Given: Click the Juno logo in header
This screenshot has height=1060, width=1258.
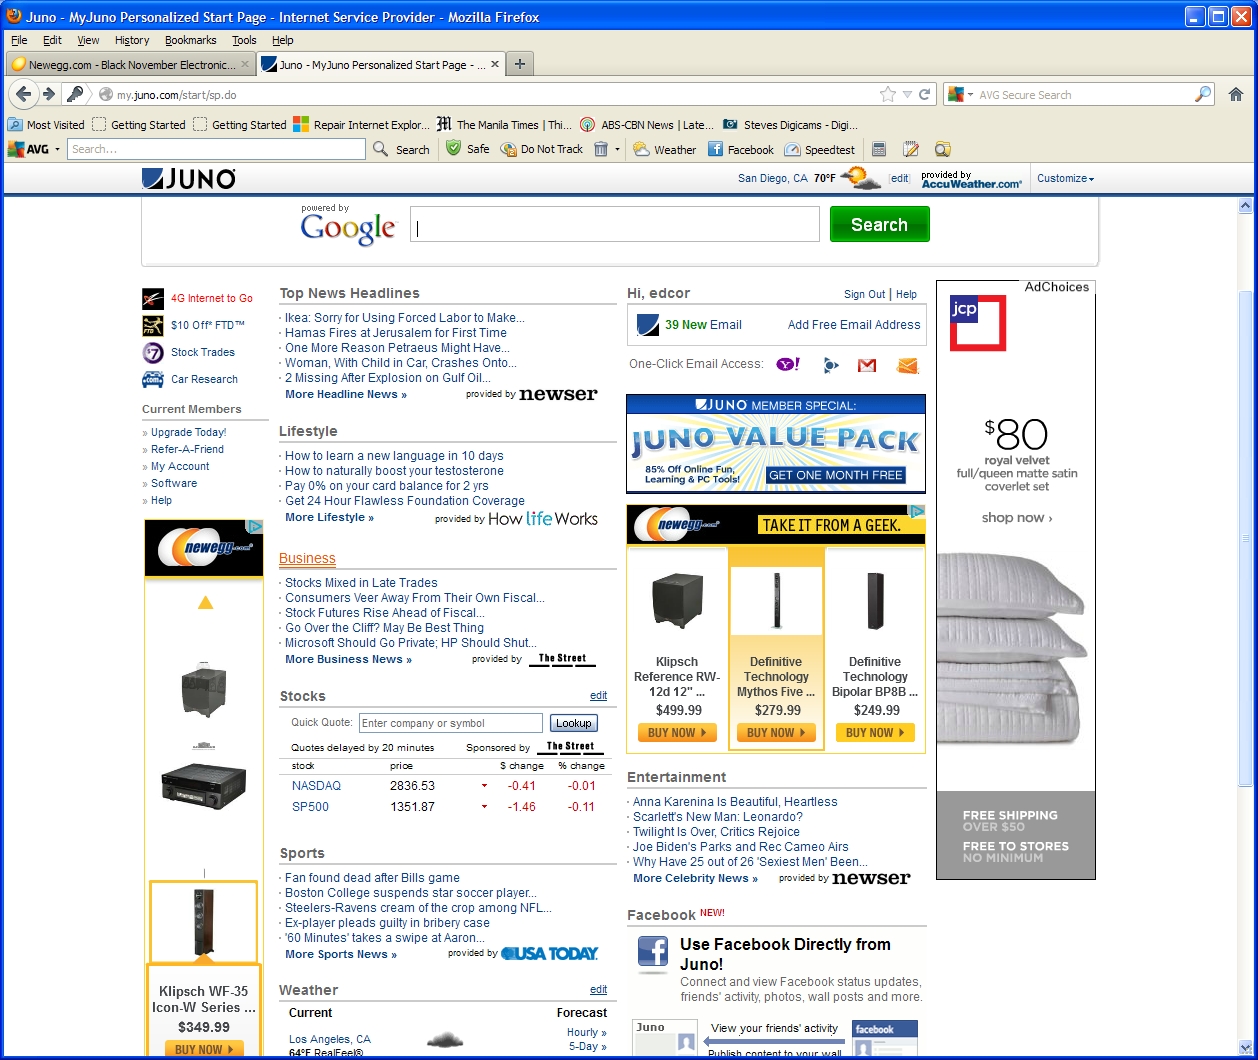Looking at the screenshot, I should [x=188, y=178].
